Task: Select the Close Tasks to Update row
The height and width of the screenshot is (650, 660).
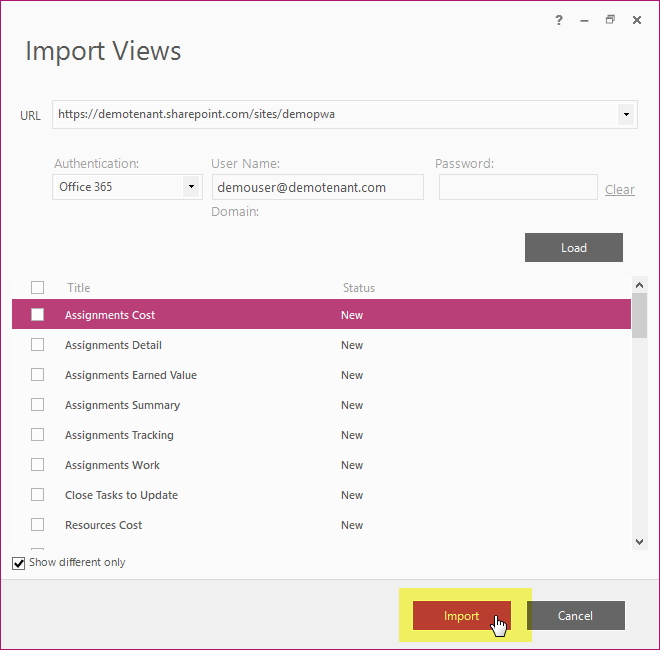Action: point(321,495)
